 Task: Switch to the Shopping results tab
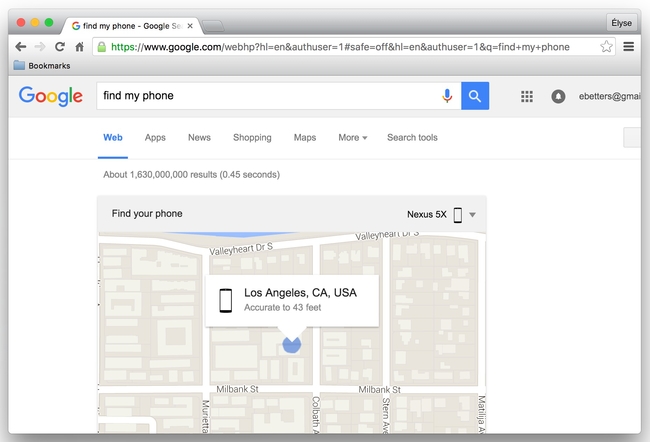252,138
